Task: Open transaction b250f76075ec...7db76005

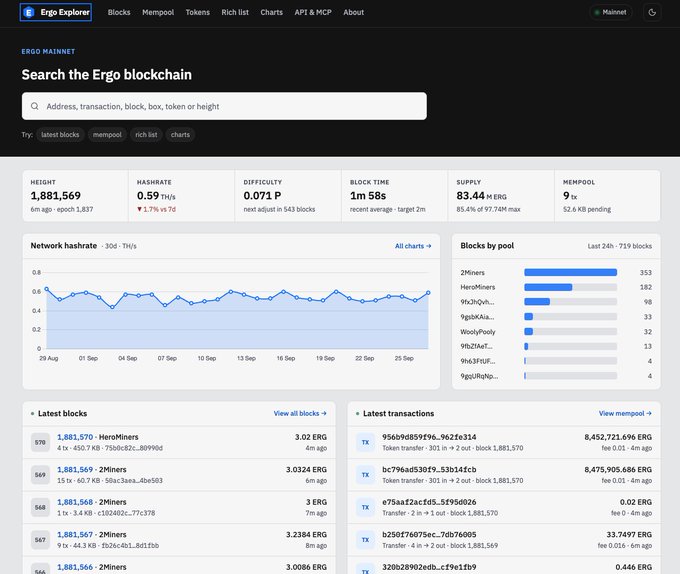Action: tap(429, 535)
